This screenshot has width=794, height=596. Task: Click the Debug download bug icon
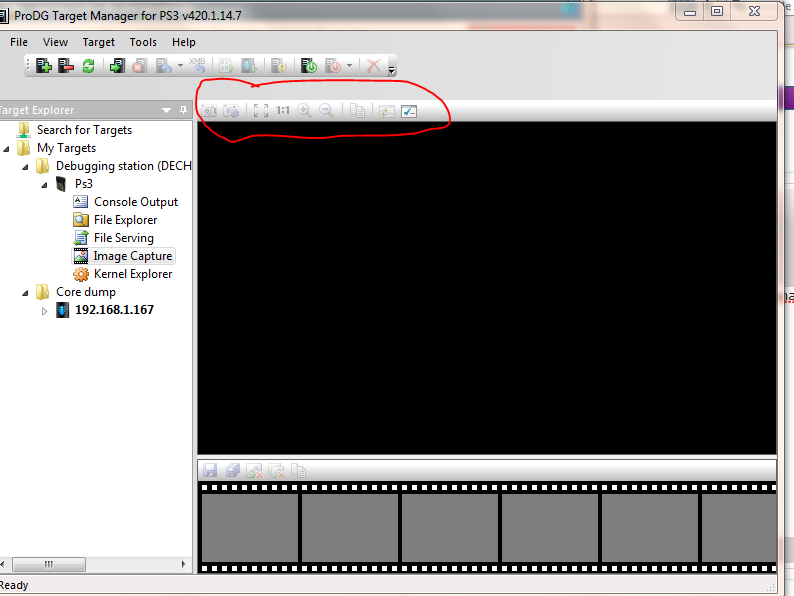(249, 66)
